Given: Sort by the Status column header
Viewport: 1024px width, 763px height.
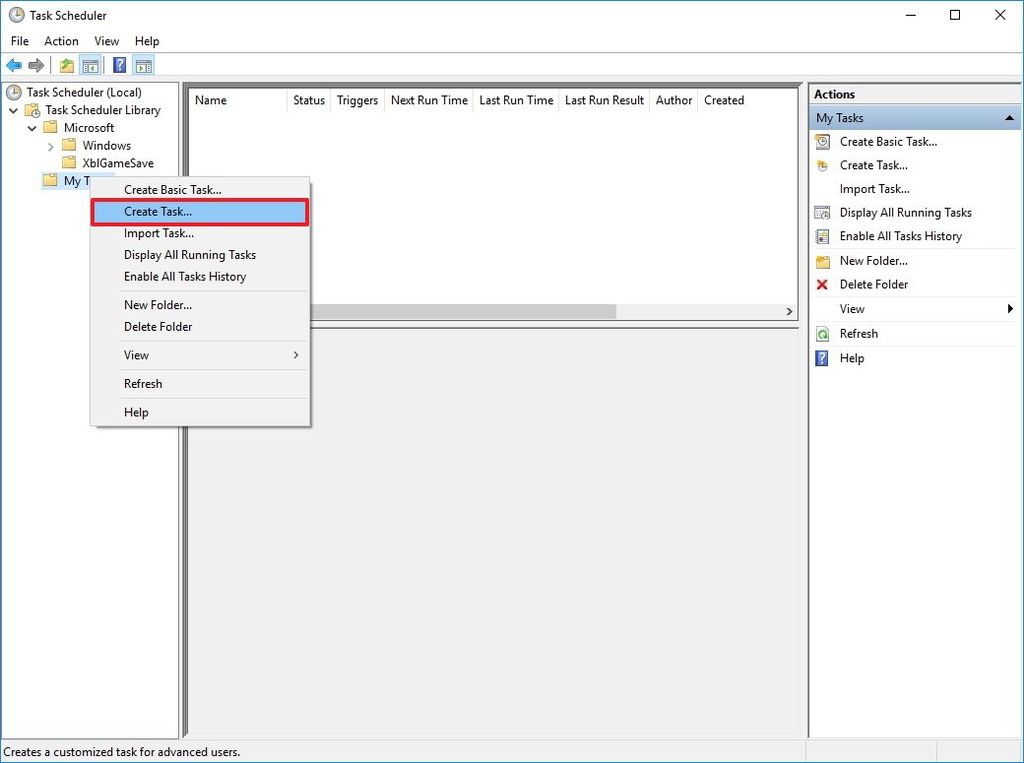Looking at the screenshot, I should coord(309,101).
